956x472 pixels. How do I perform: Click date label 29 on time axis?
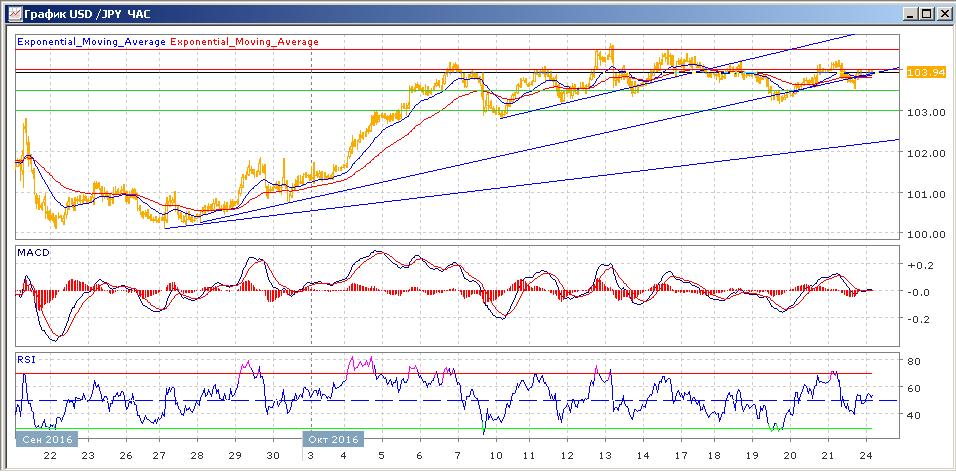coord(237,456)
